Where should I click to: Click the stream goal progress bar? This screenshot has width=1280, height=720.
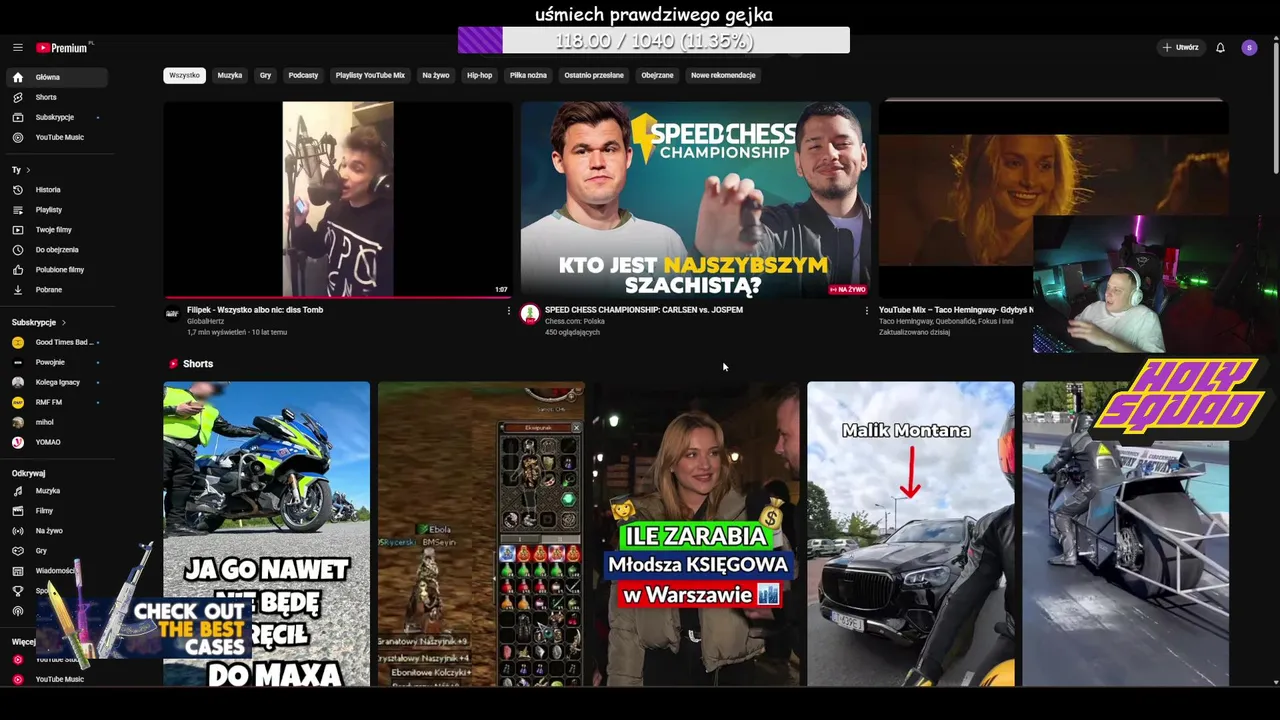tap(654, 40)
